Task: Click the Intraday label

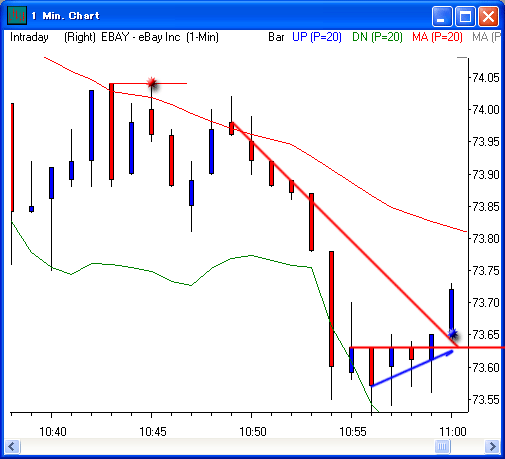Action: (29, 37)
